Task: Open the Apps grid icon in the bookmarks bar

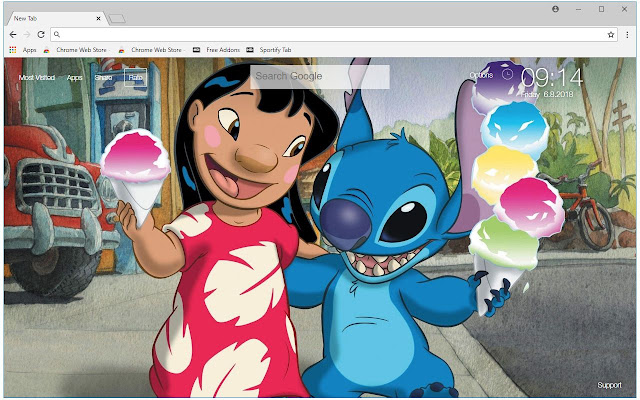Action: point(13,50)
